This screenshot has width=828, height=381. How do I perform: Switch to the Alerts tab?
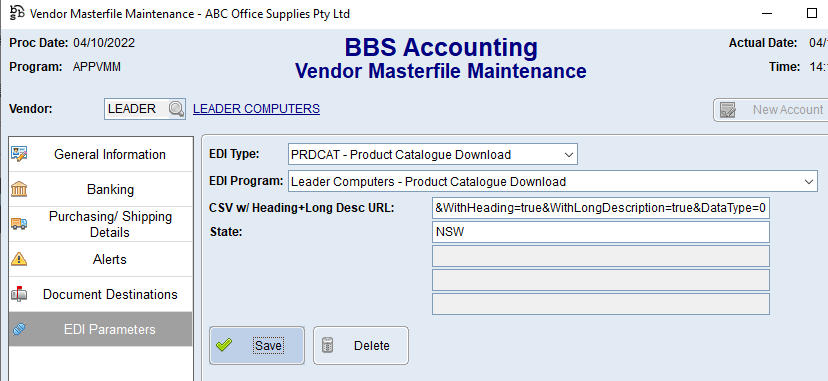pos(101,259)
